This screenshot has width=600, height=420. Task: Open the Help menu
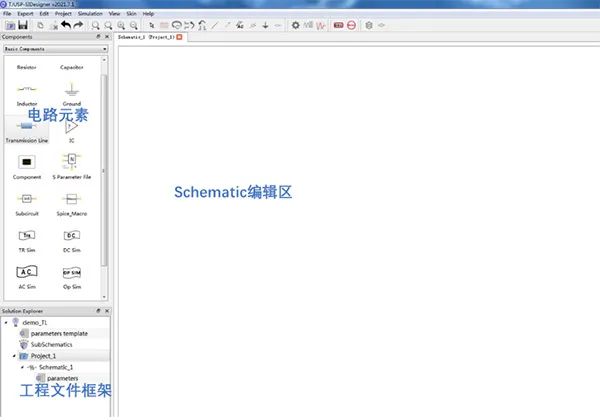click(x=148, y=13)
